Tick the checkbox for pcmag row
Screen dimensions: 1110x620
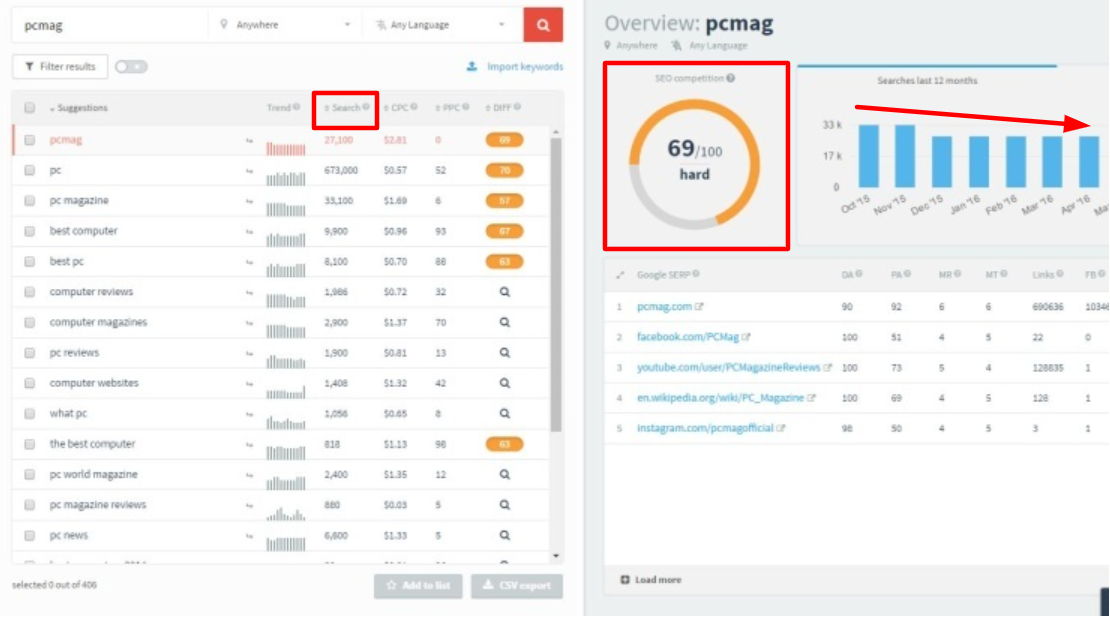click(x=30, y=140)
